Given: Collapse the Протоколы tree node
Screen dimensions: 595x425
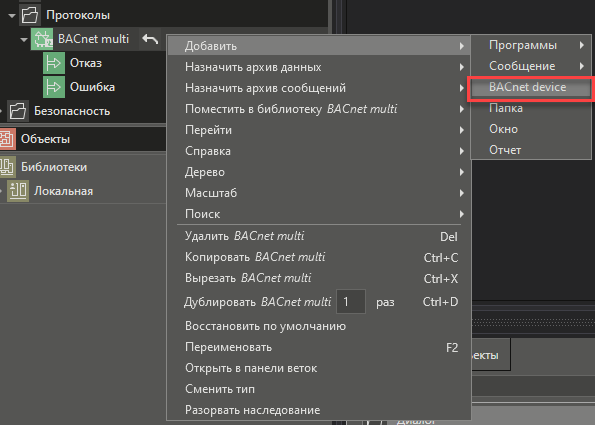Looking at the screenshot, I should pos(12,16).
